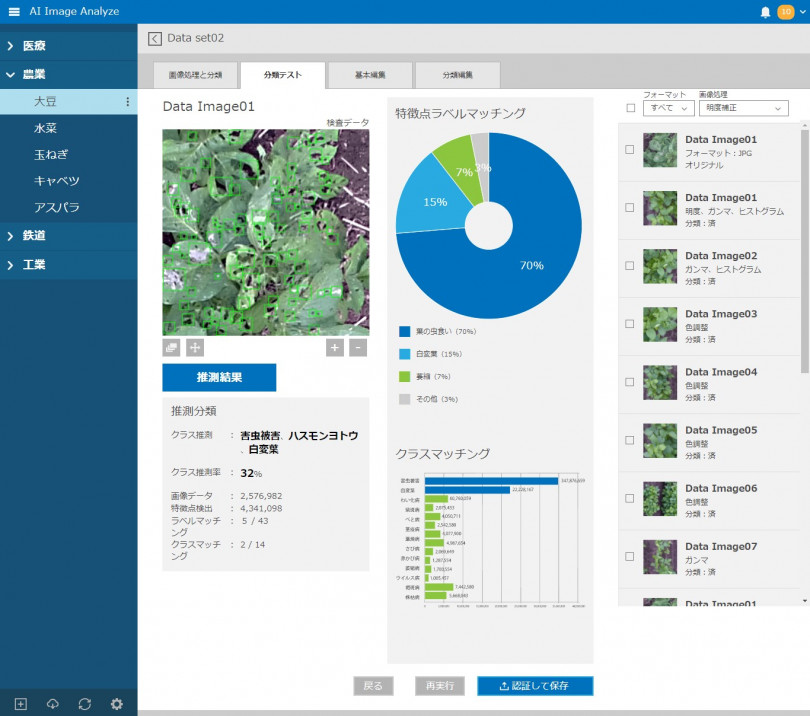This screenshot has width=810, height=716.
Task: Open the 画像処理 dropdown showing 明度補正
Action: coord(743,108)
